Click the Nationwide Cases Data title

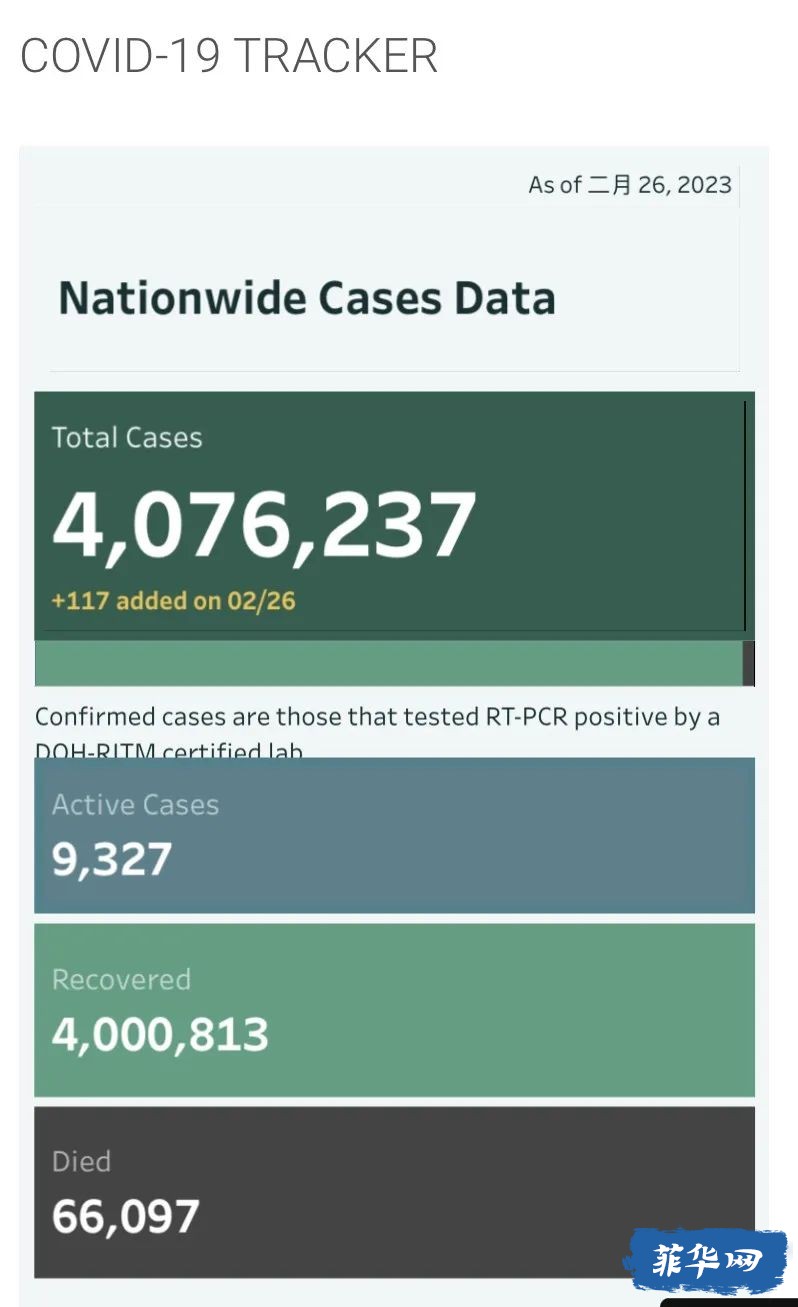click(x=306, y=298)
